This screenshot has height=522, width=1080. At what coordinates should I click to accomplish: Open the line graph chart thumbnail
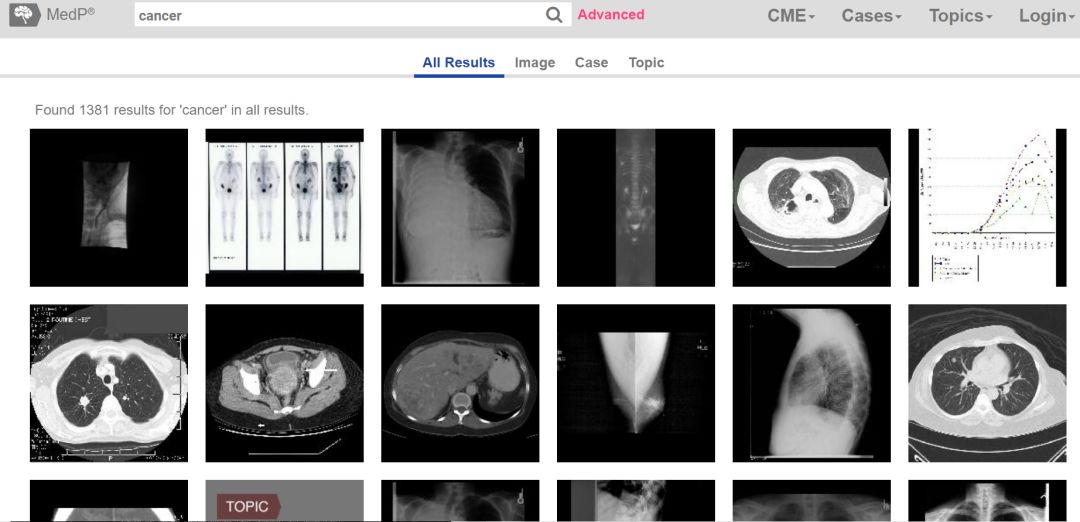pos(987,207)
